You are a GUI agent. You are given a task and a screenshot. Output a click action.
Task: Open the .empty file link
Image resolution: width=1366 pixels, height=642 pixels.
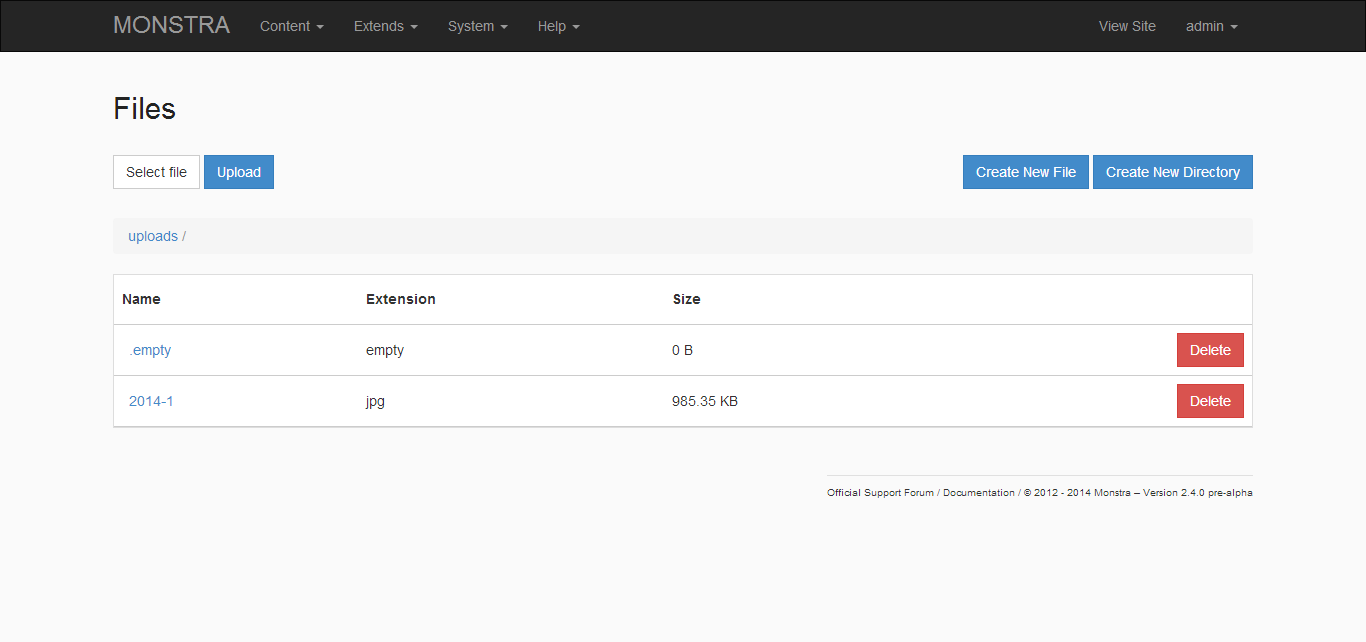click(x=151, y=350)
